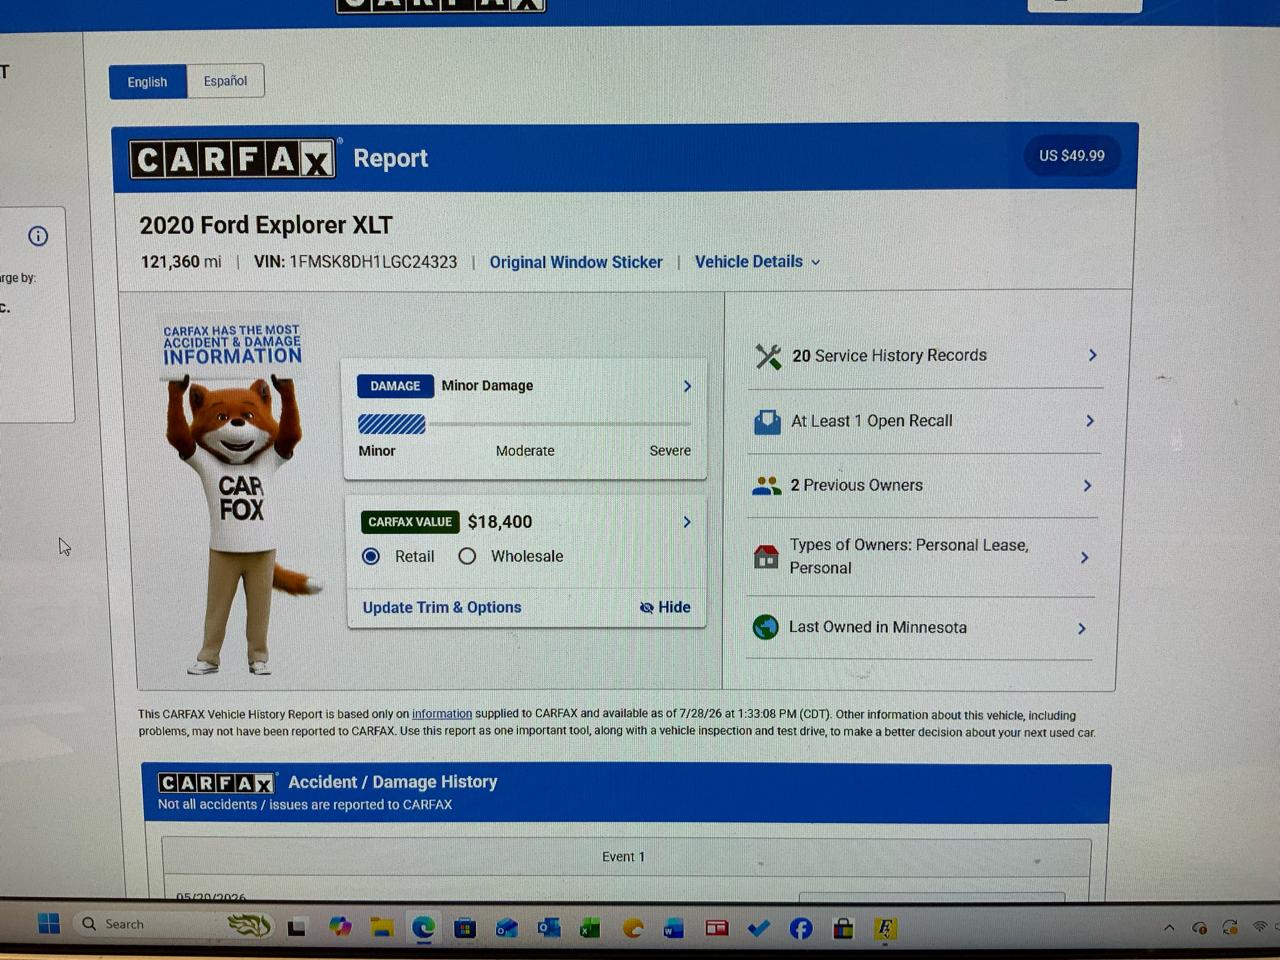This screenshot has height=960, width=1280.
Task: Hide the CARFAX value with eye icon
Action: [665, 607]
